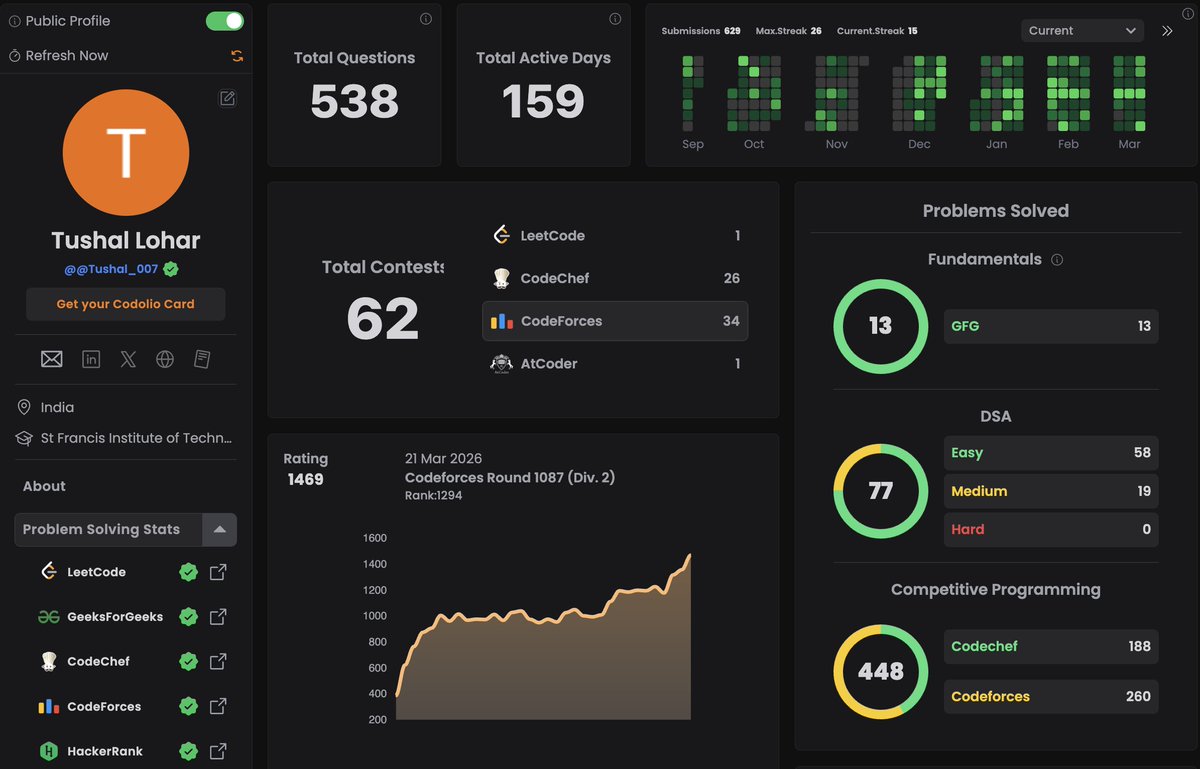Open the email envelope icon
This screenshot has width=1200, height=769.
[51, 359]
